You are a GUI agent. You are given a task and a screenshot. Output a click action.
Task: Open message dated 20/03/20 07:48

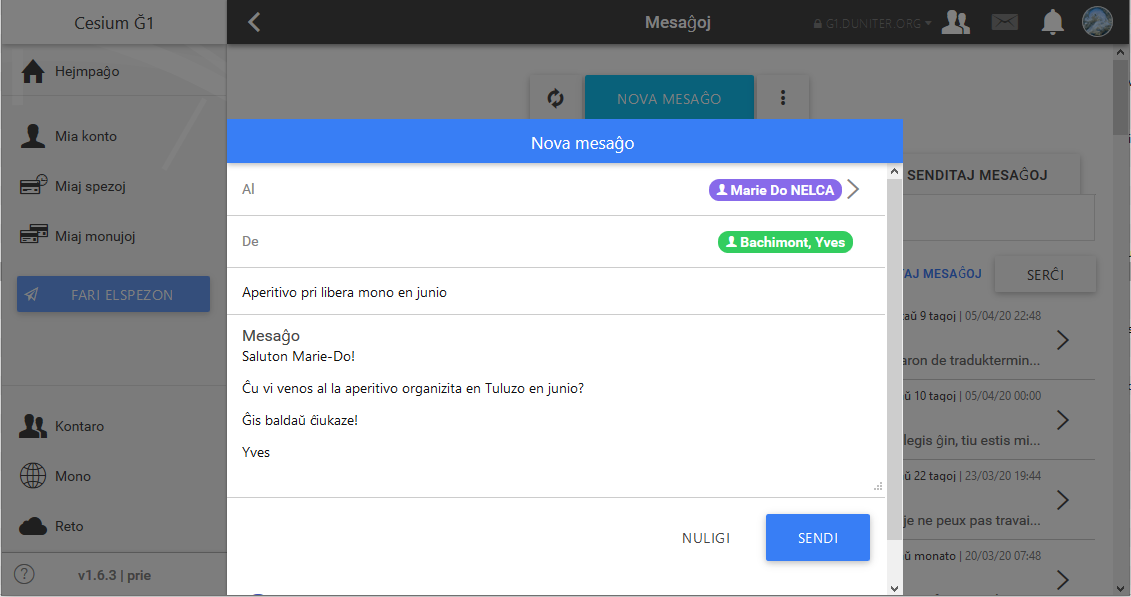point(998,569)
